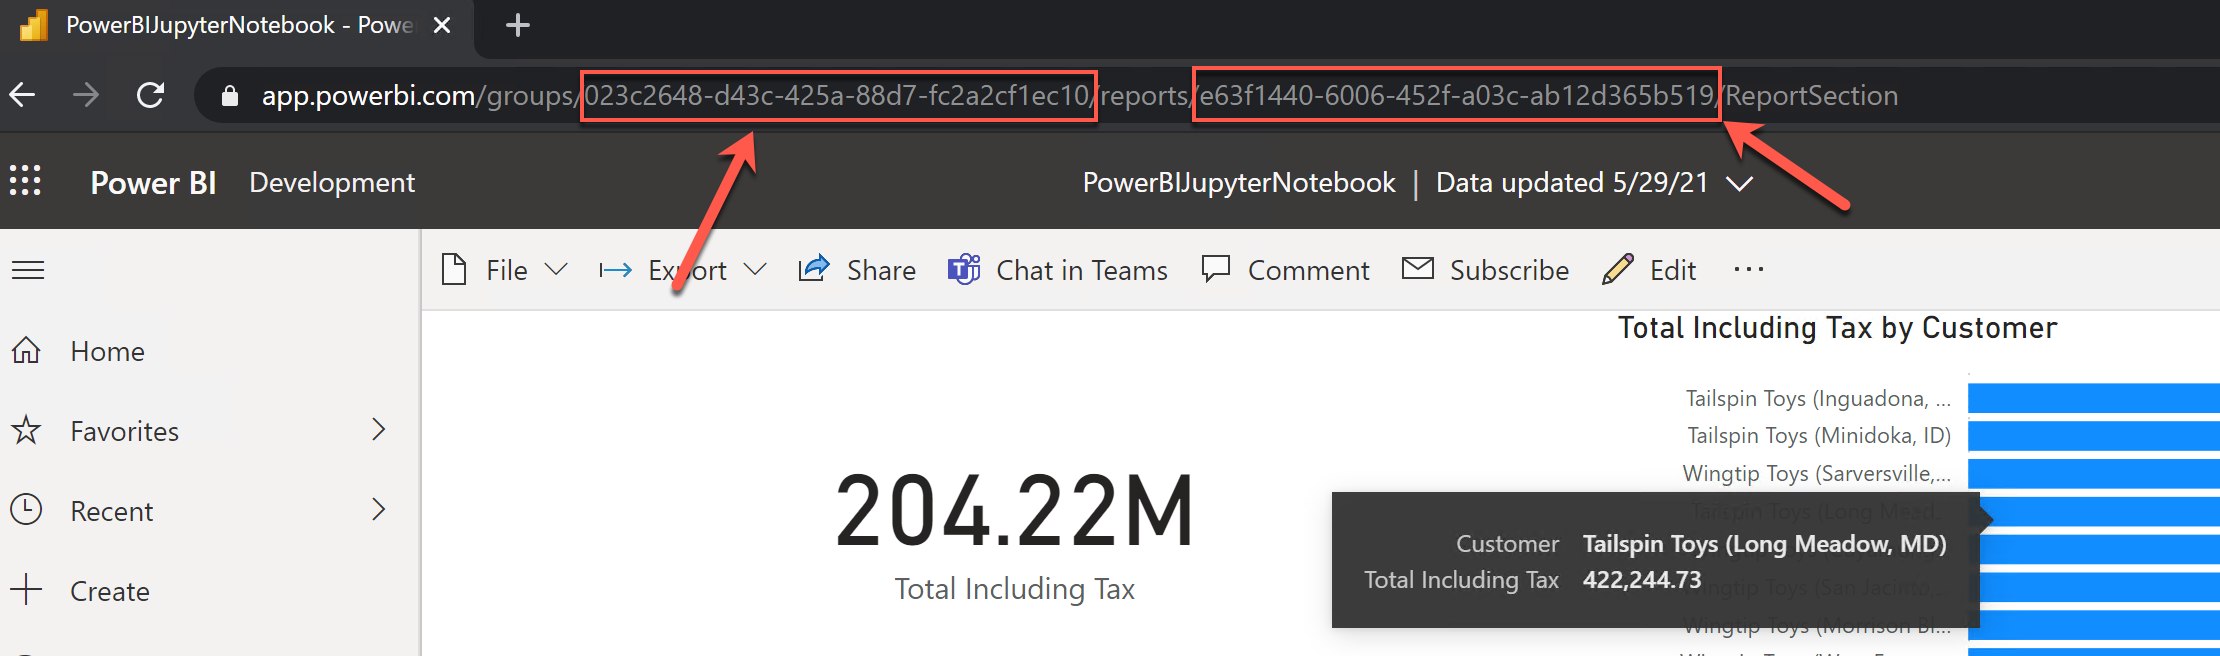
Task: Click Chat in Teams button
Action: coord(1058,270)
